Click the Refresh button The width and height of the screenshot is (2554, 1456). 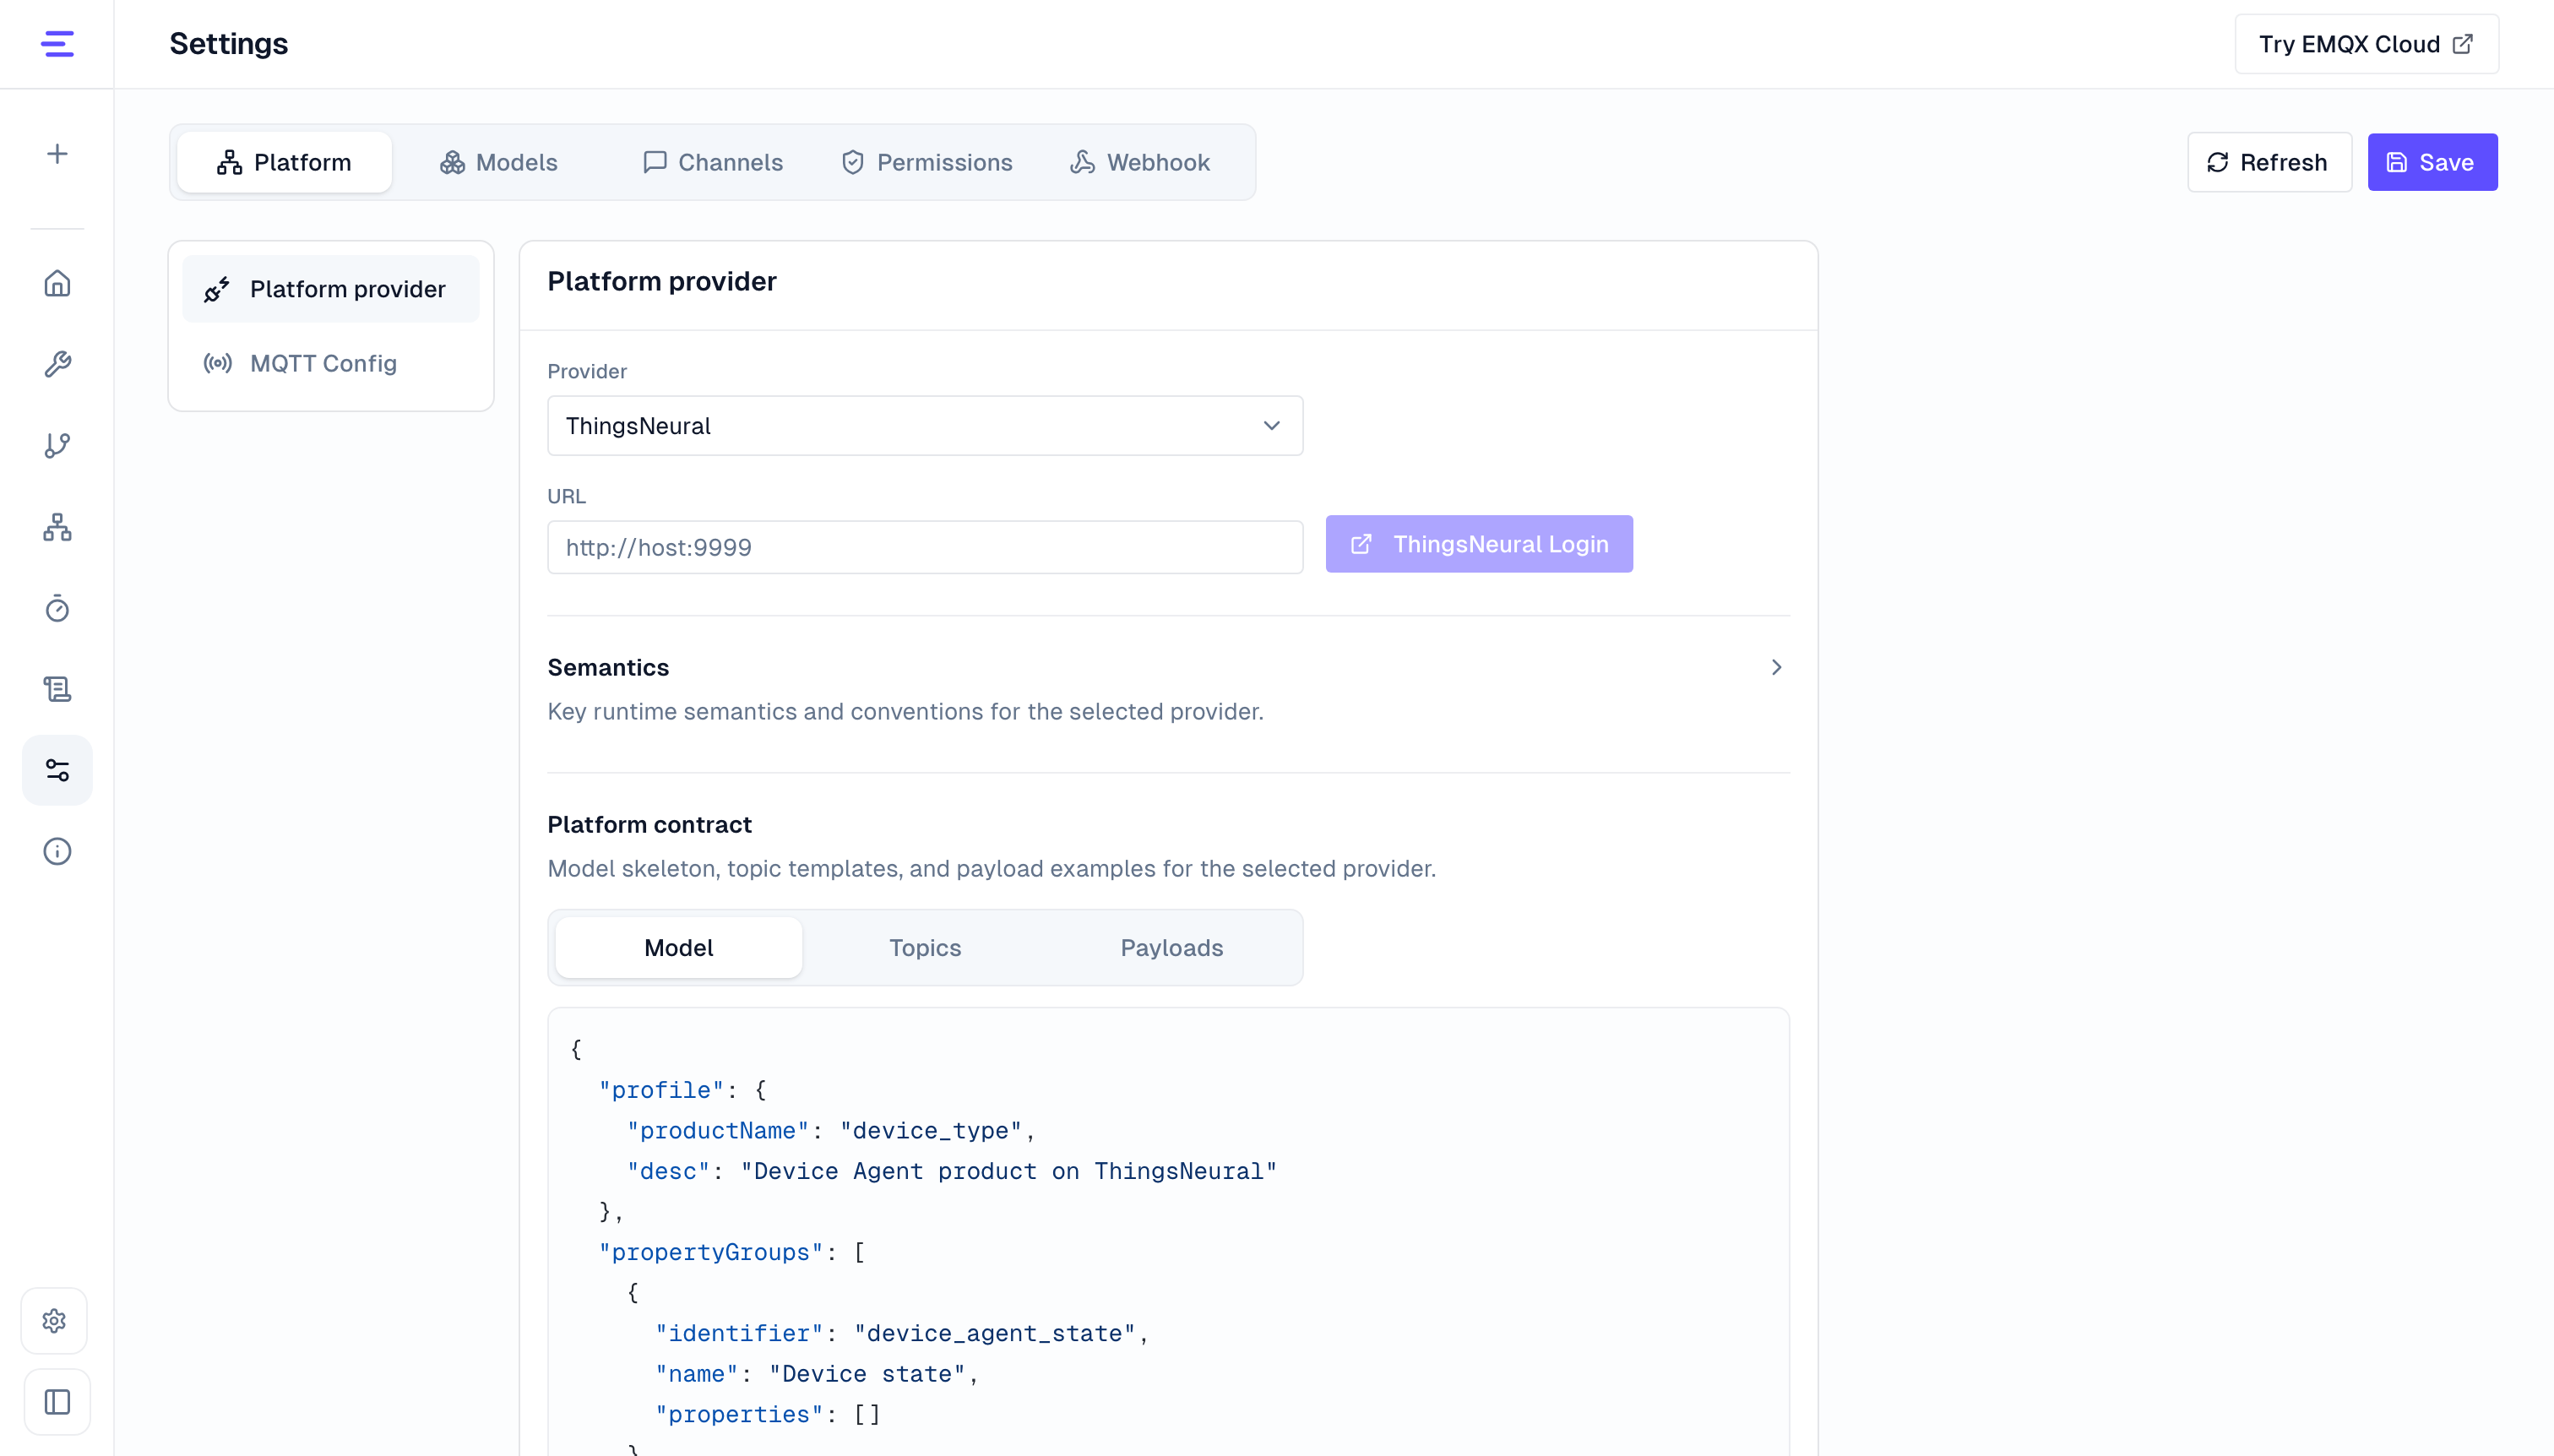coord(2270,162)
